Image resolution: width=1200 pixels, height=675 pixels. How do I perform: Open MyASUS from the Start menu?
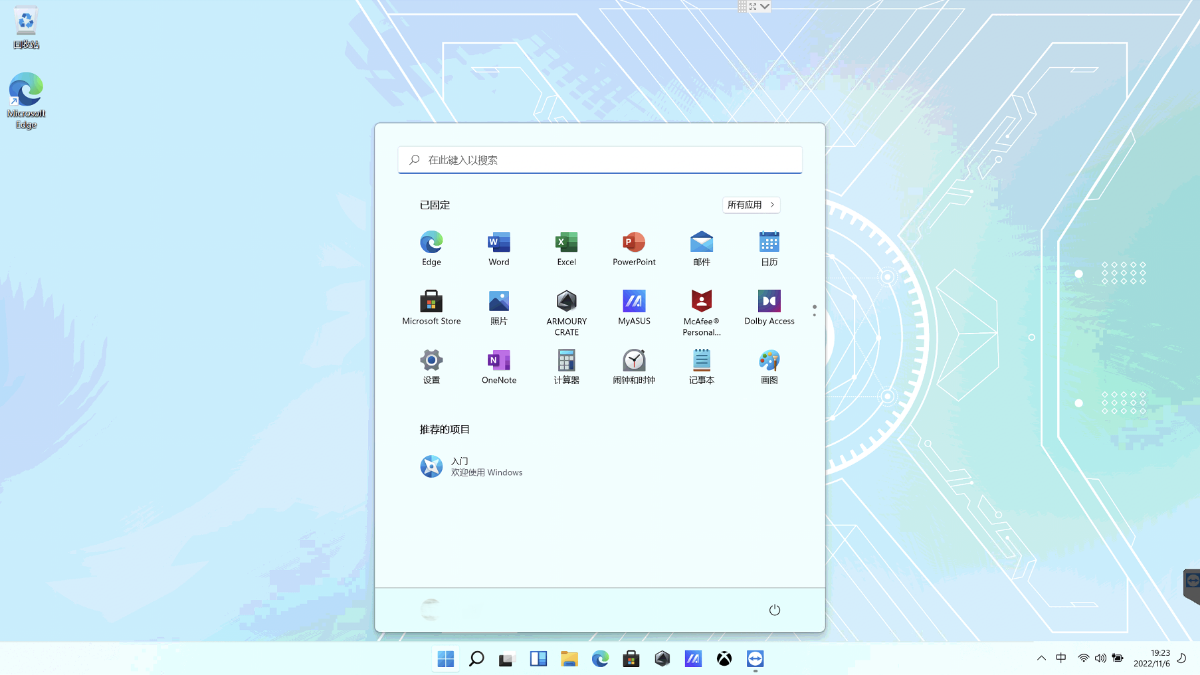634,307
